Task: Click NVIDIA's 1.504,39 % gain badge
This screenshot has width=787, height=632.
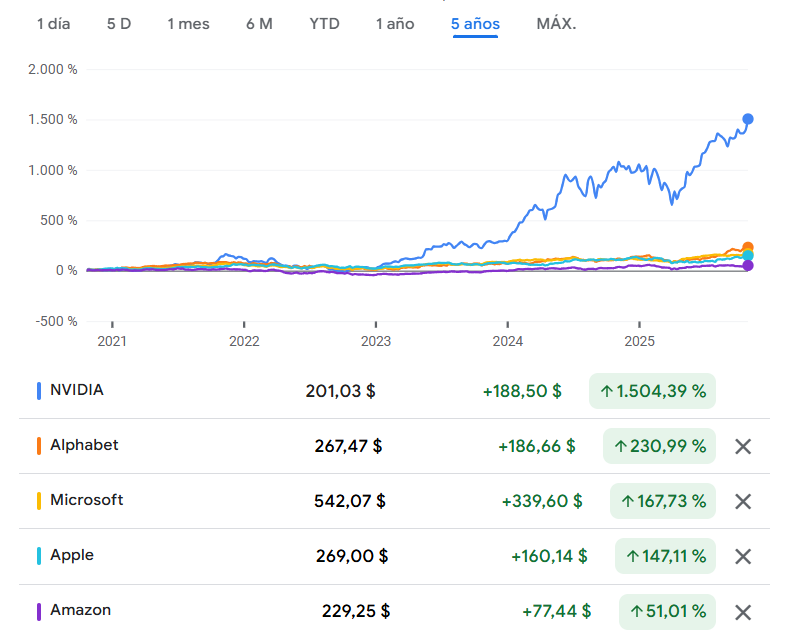Action: pos(653,391)
